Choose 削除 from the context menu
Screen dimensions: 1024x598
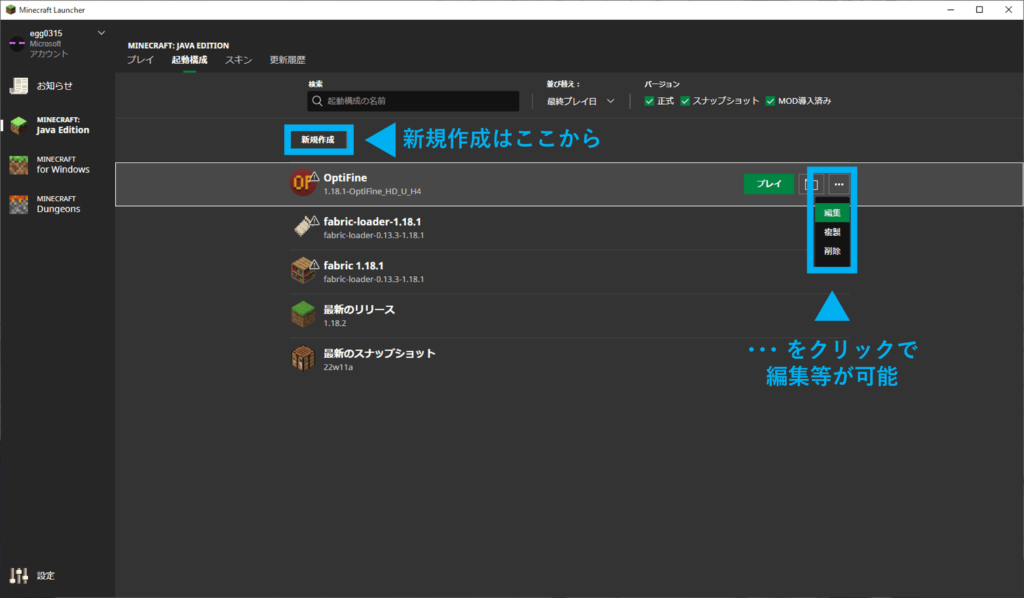point(832,251)
